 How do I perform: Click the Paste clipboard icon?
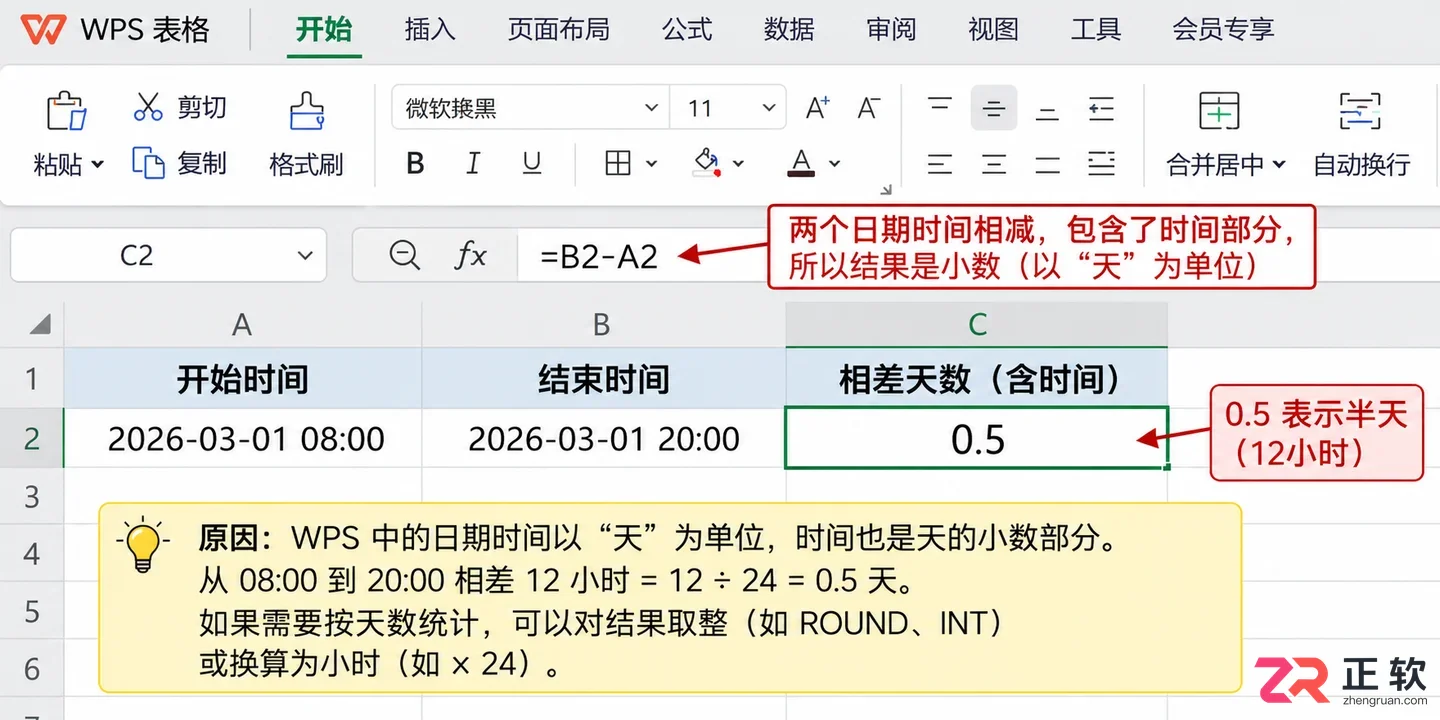(x=67, y=110)
